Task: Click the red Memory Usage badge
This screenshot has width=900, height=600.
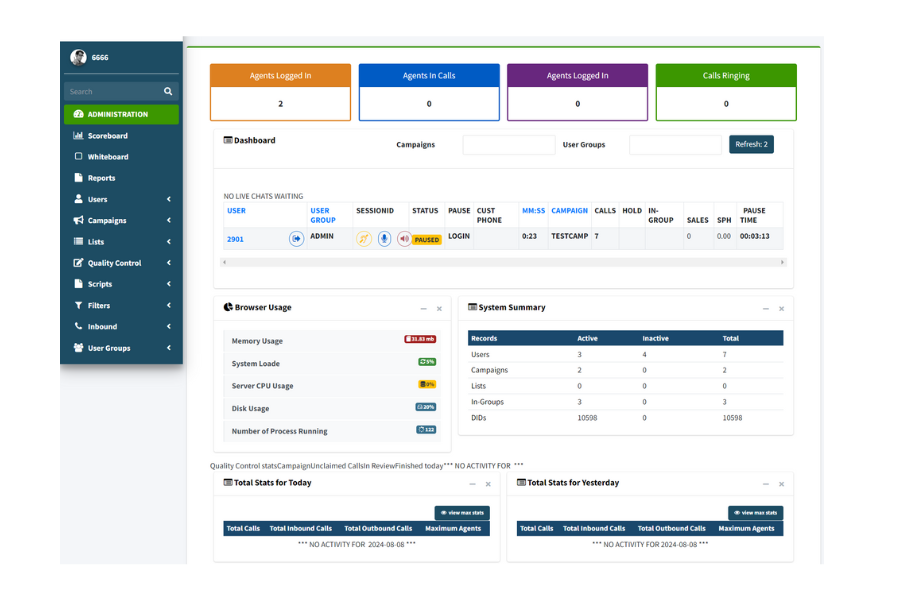Action: click(420, 340)
